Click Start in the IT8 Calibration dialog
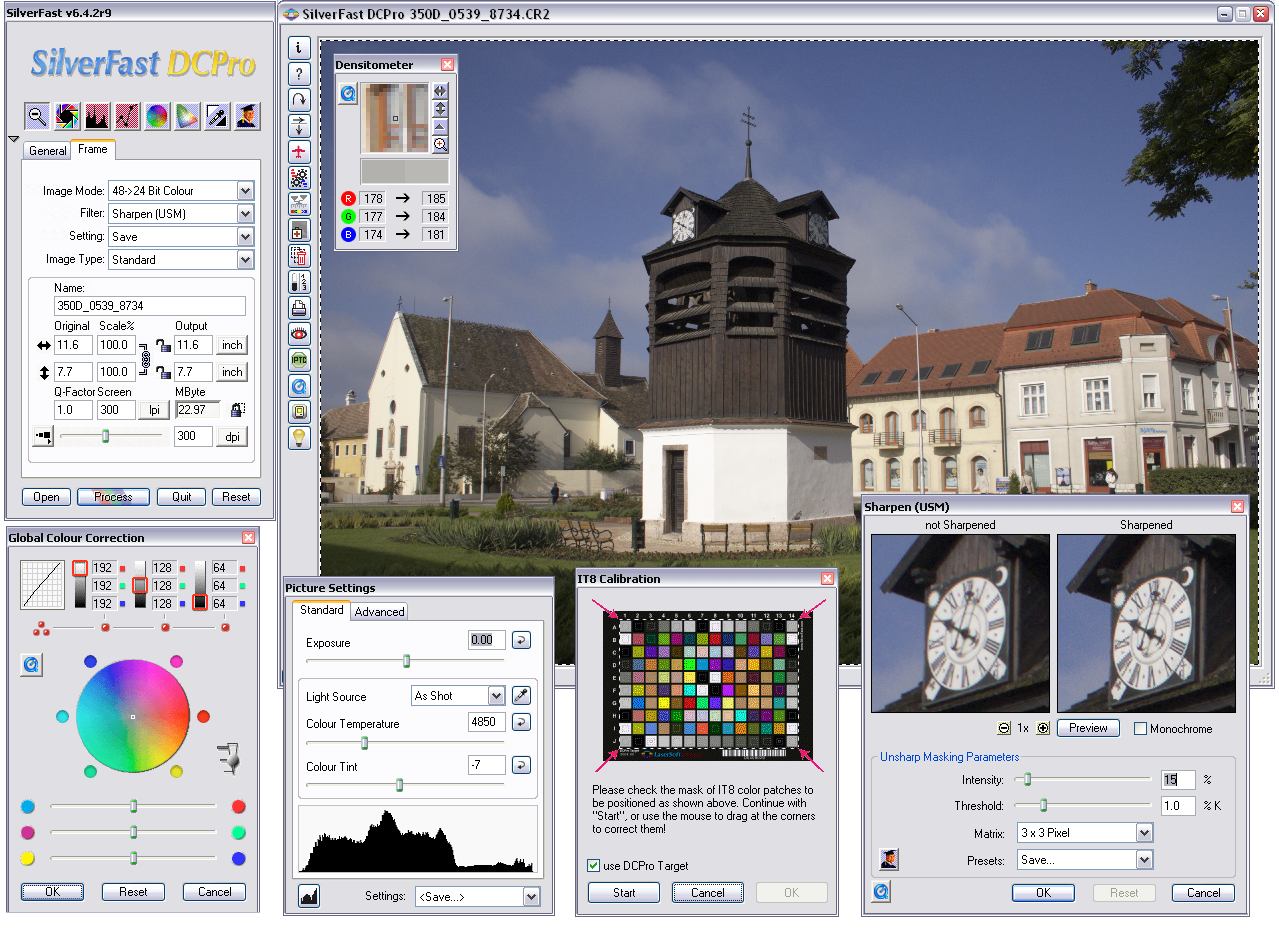Image resolution: width=1279 pixels, height=934 pixels. coord(624,893)
